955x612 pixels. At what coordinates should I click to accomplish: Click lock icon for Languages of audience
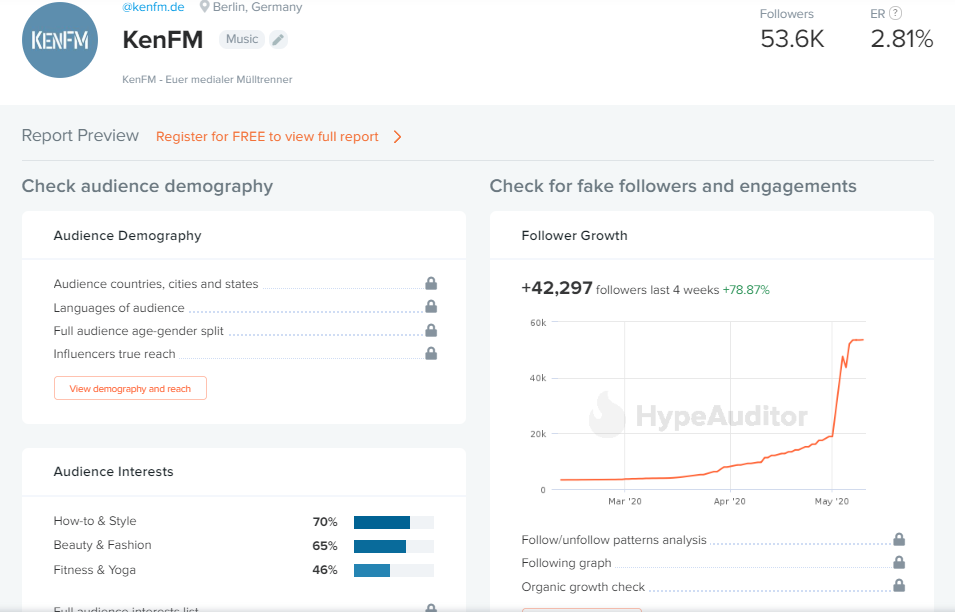click(431, 306)
